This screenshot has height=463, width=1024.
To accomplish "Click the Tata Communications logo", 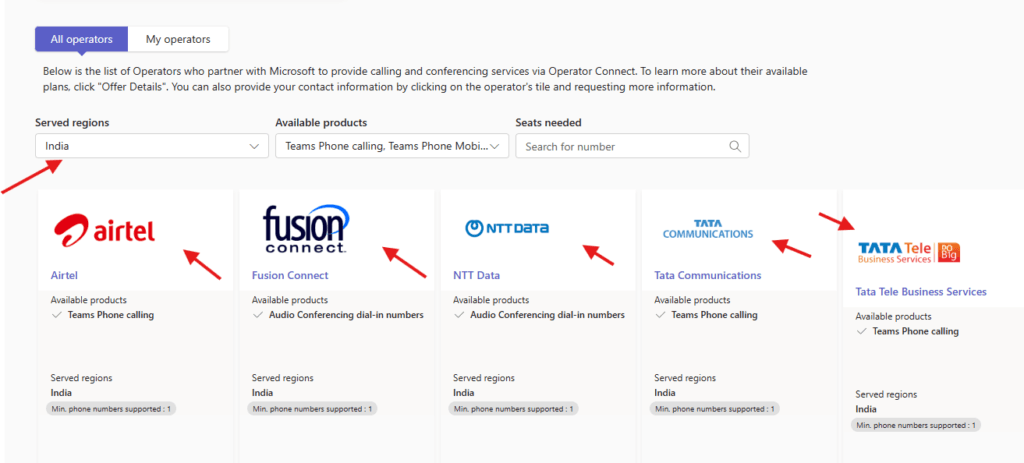I will 707,229.
